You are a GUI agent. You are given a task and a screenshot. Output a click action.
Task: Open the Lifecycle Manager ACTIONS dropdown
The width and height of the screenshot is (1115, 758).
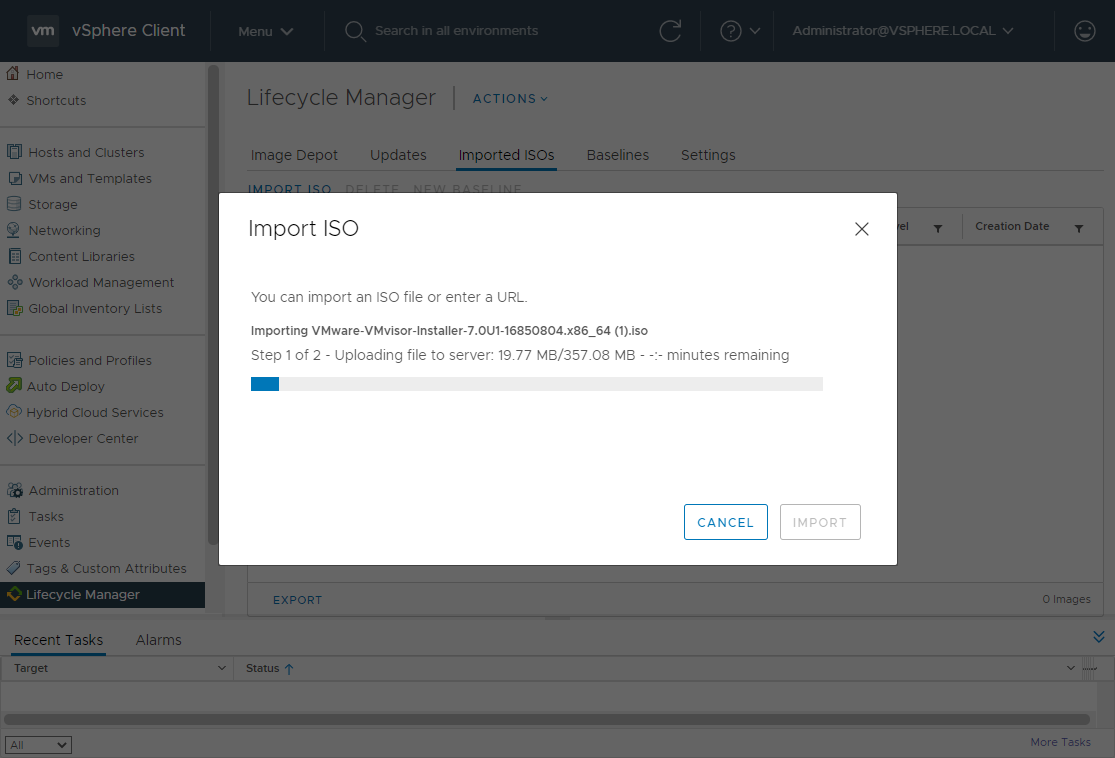tap(511, 99)
